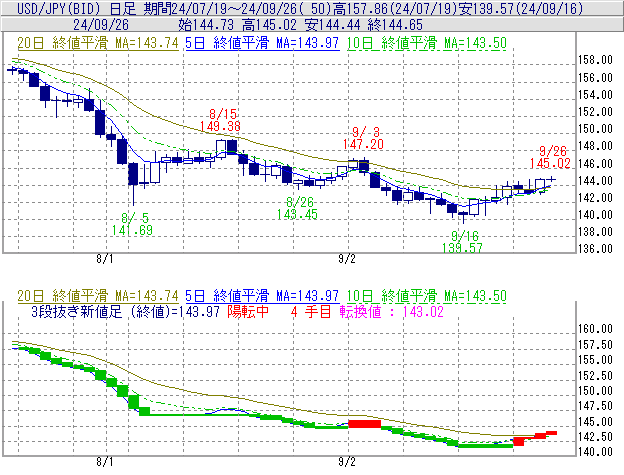
Task: Click the 24/09/26 date in header row
Action: coord(101,25)
